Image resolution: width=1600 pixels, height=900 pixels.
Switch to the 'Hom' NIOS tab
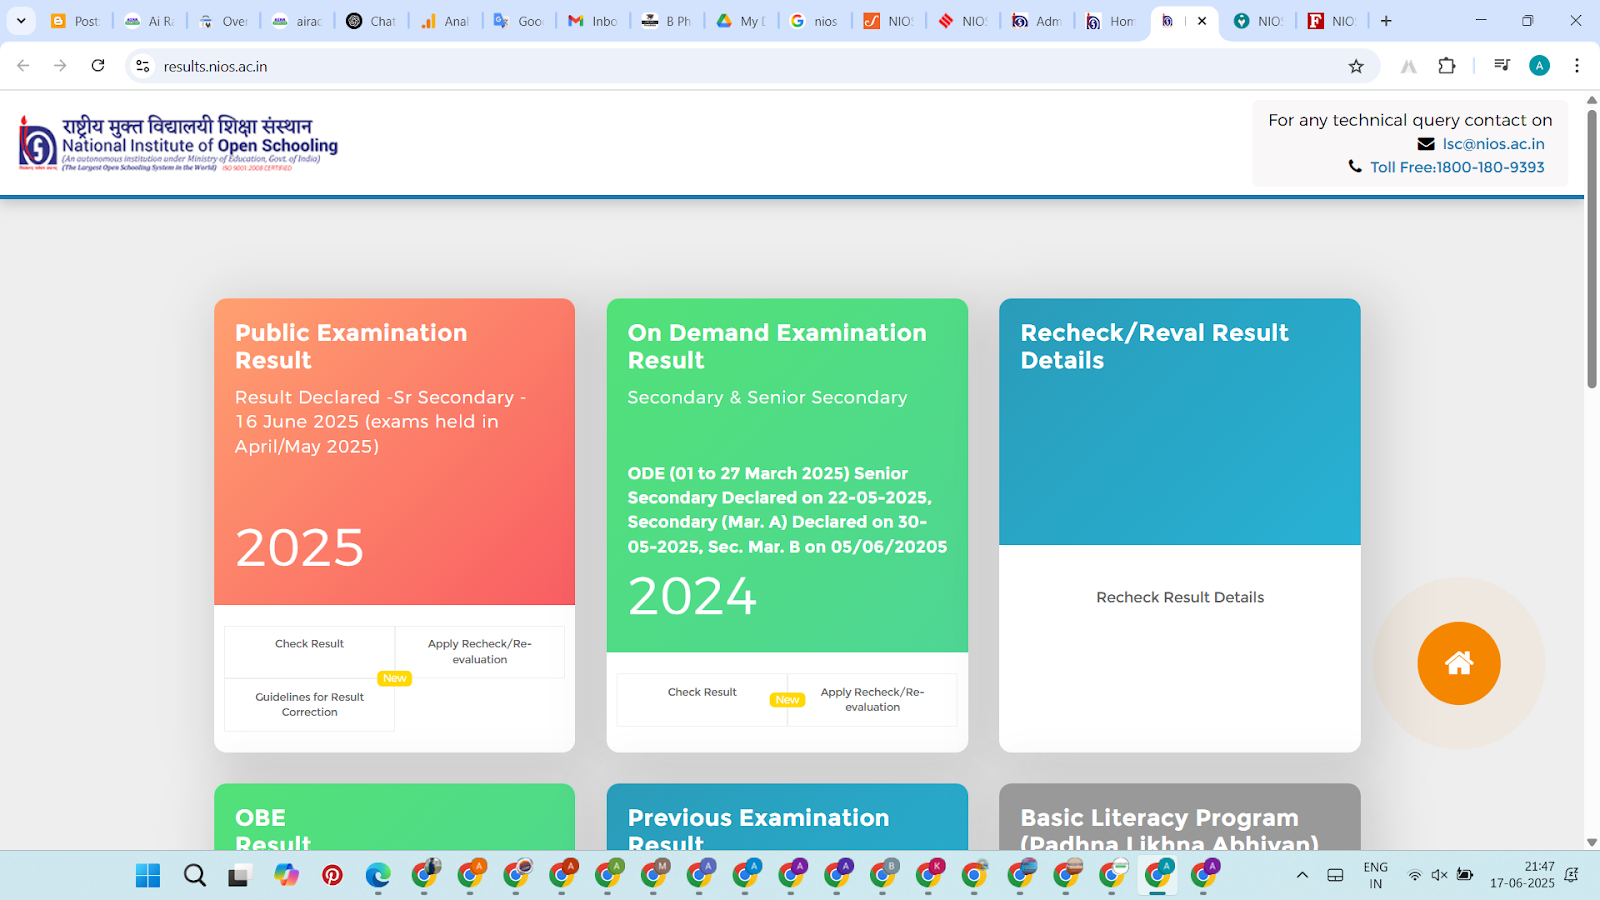click(x=1111, y=21)
